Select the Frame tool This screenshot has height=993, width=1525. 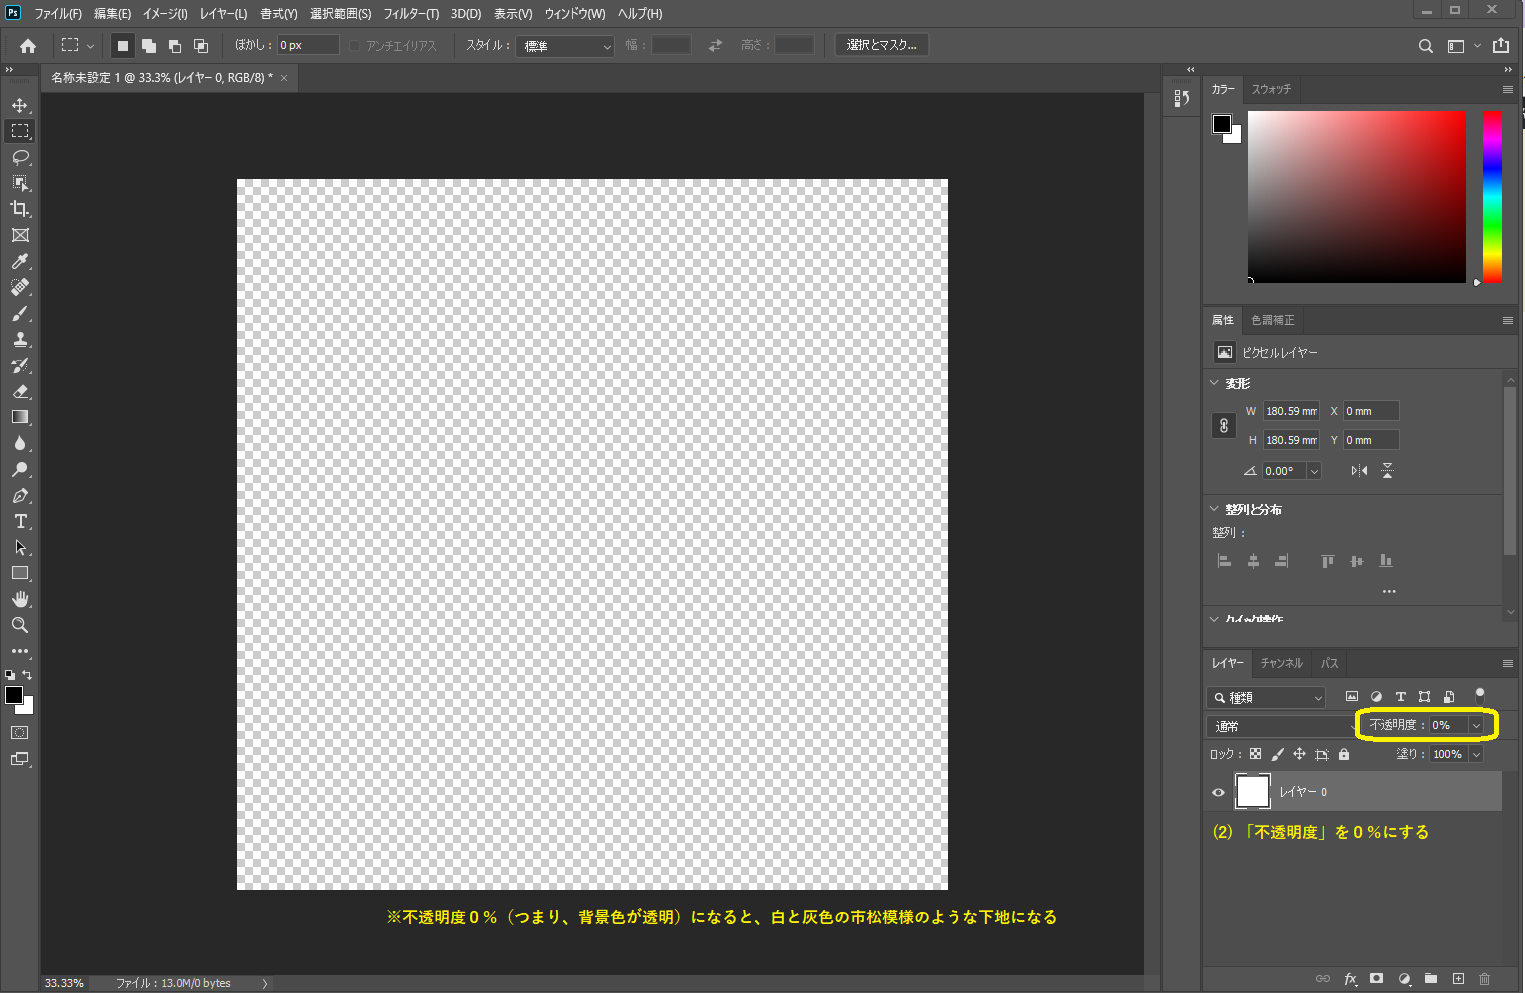pyautogui.click(x=20, y=235)
